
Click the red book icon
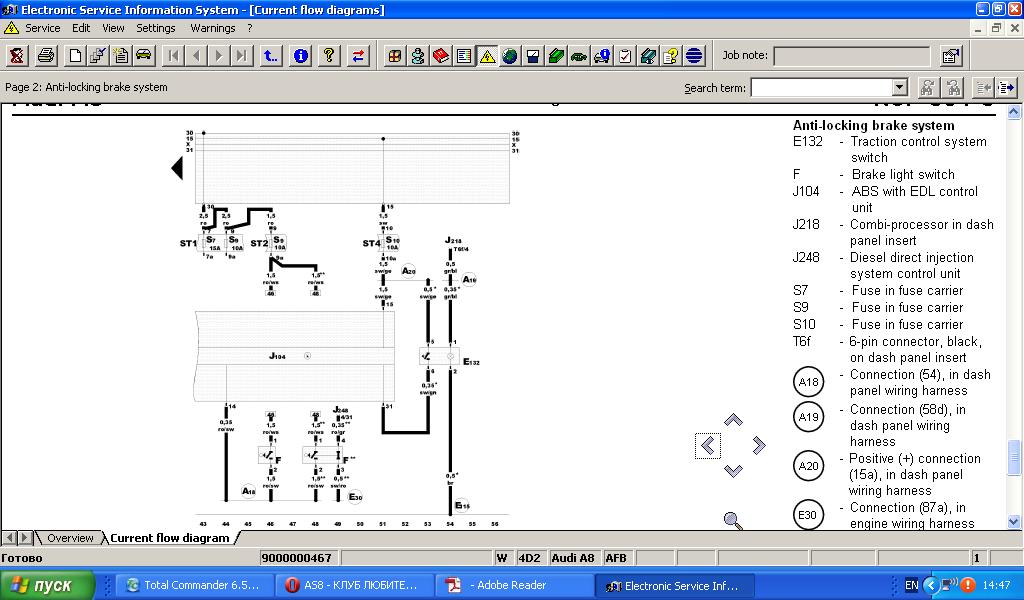click(441, 56)
